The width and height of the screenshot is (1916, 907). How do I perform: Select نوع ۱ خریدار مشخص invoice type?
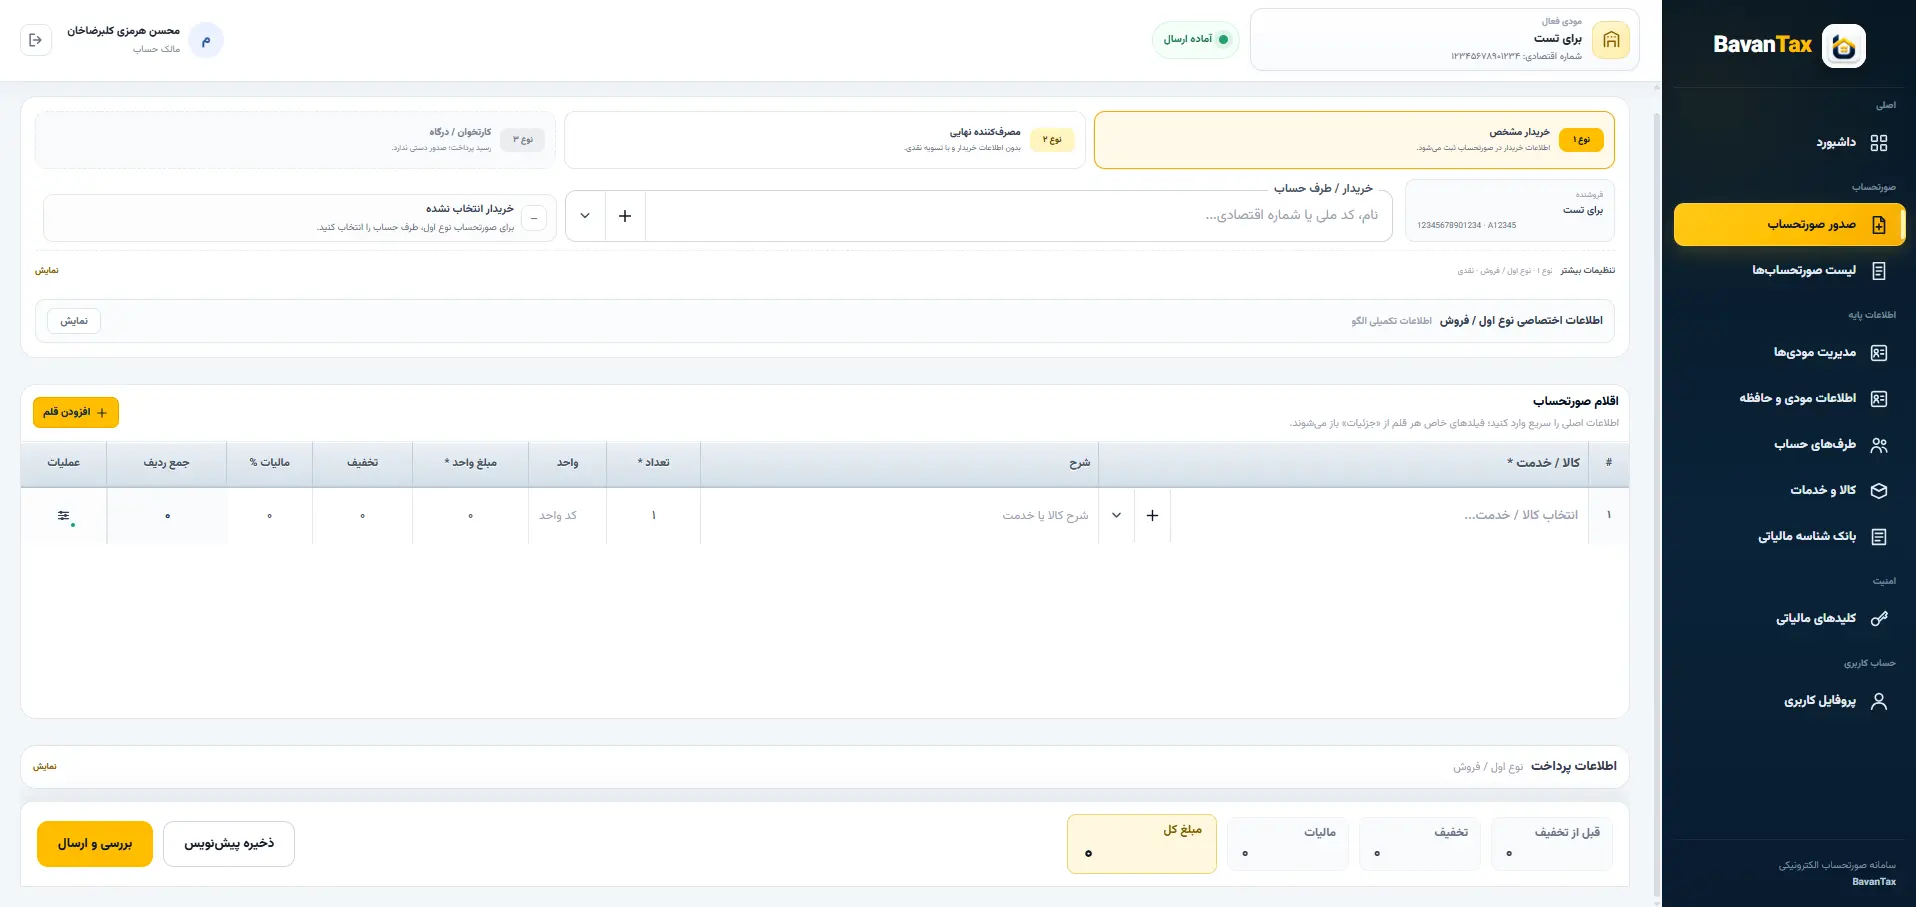pos(1354,140)
